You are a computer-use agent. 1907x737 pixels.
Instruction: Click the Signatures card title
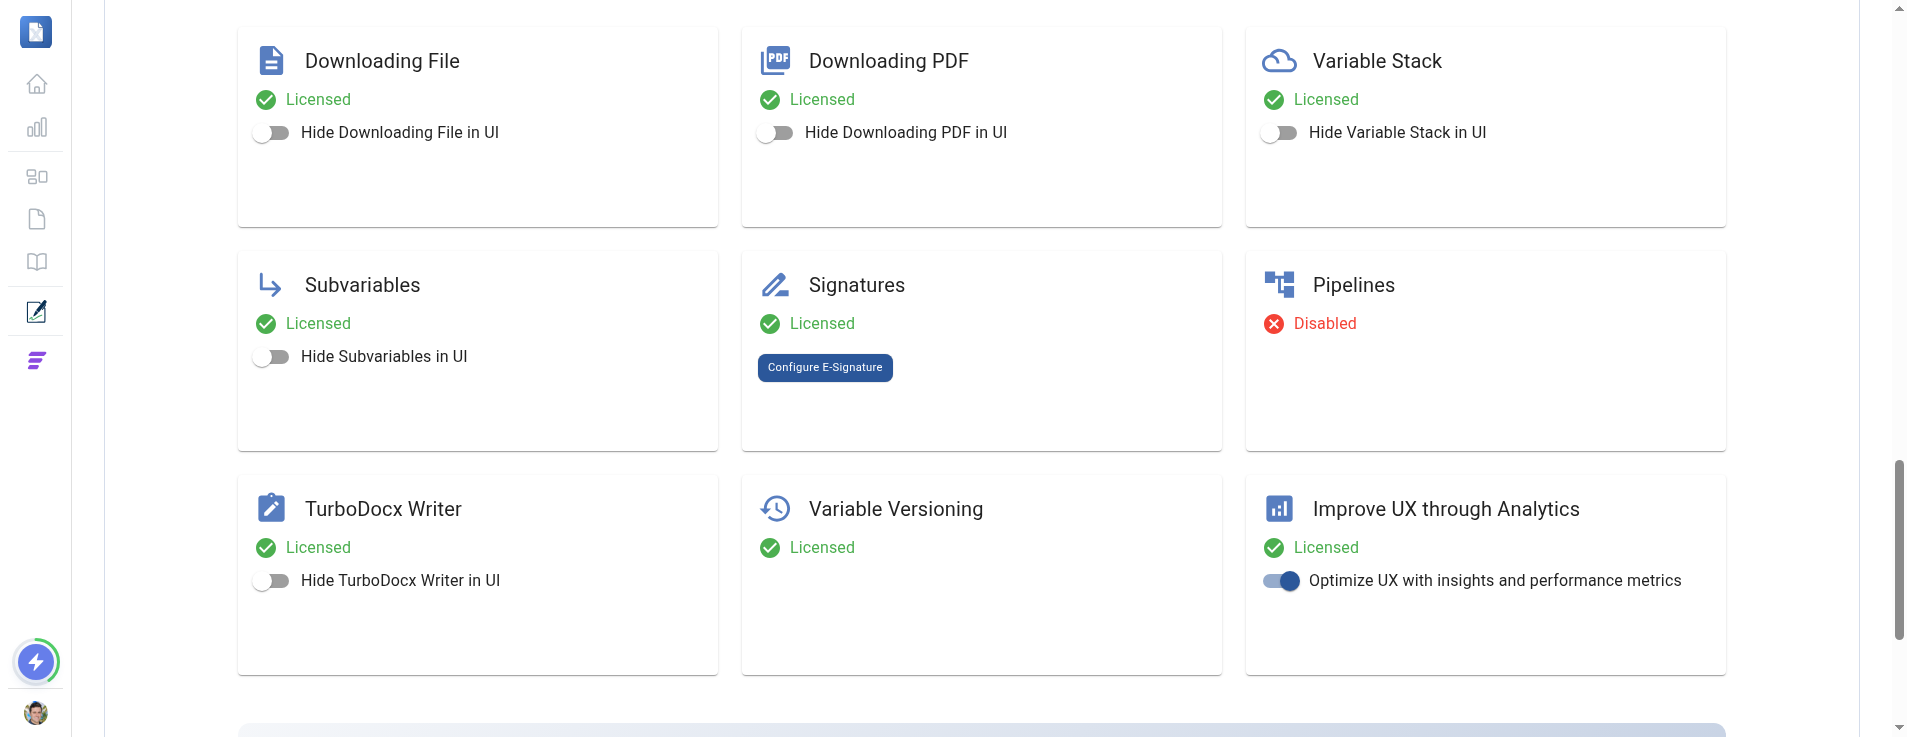857,285
